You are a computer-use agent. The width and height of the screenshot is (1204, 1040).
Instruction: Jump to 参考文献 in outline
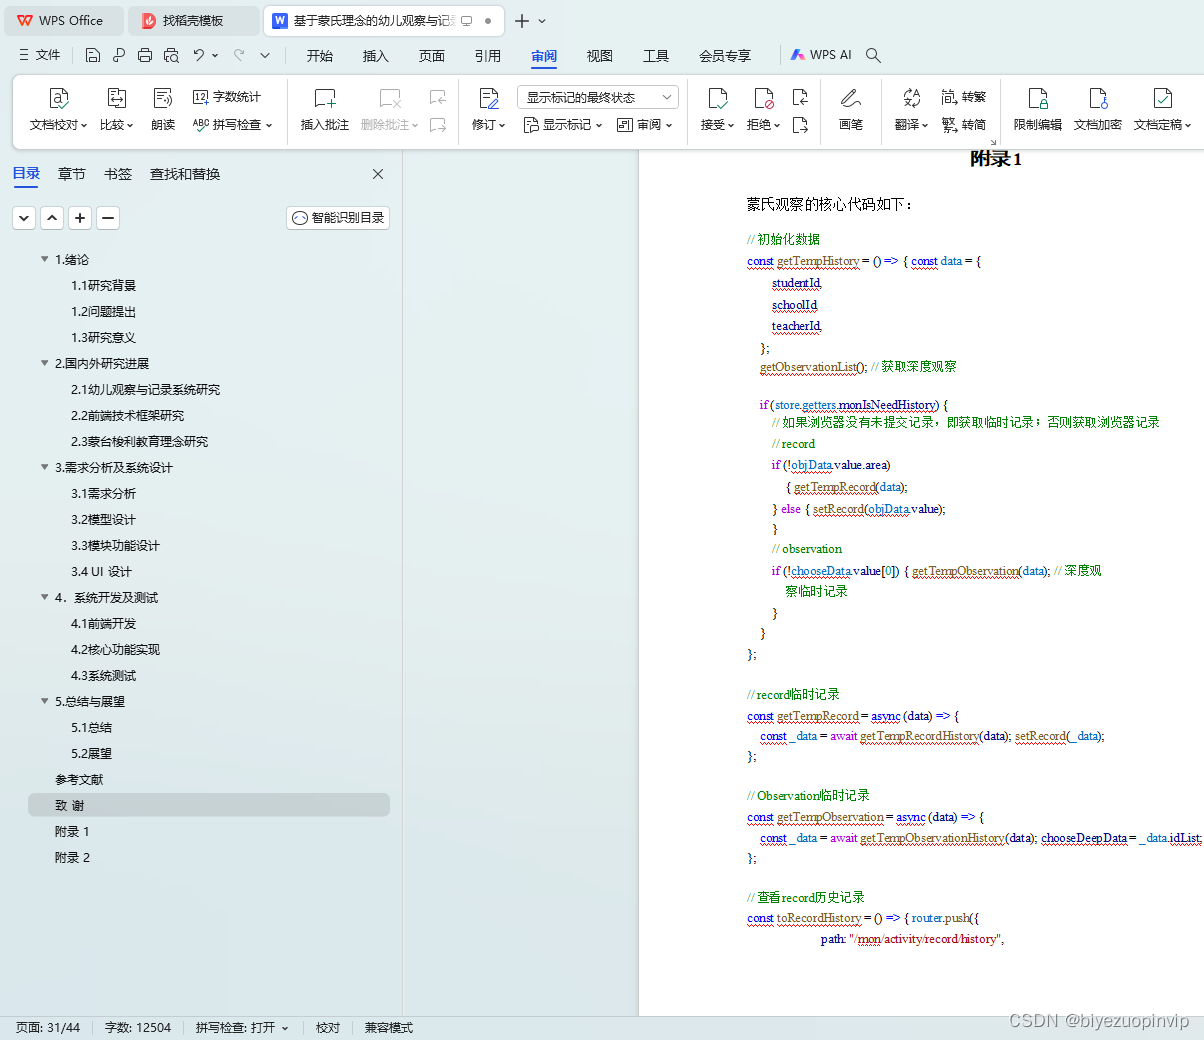click(x=79, y=779)
